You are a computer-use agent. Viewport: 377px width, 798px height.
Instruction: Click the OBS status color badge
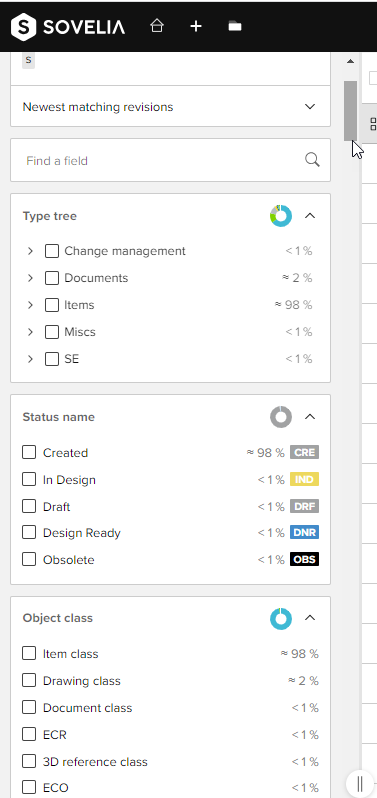(304, 559)
